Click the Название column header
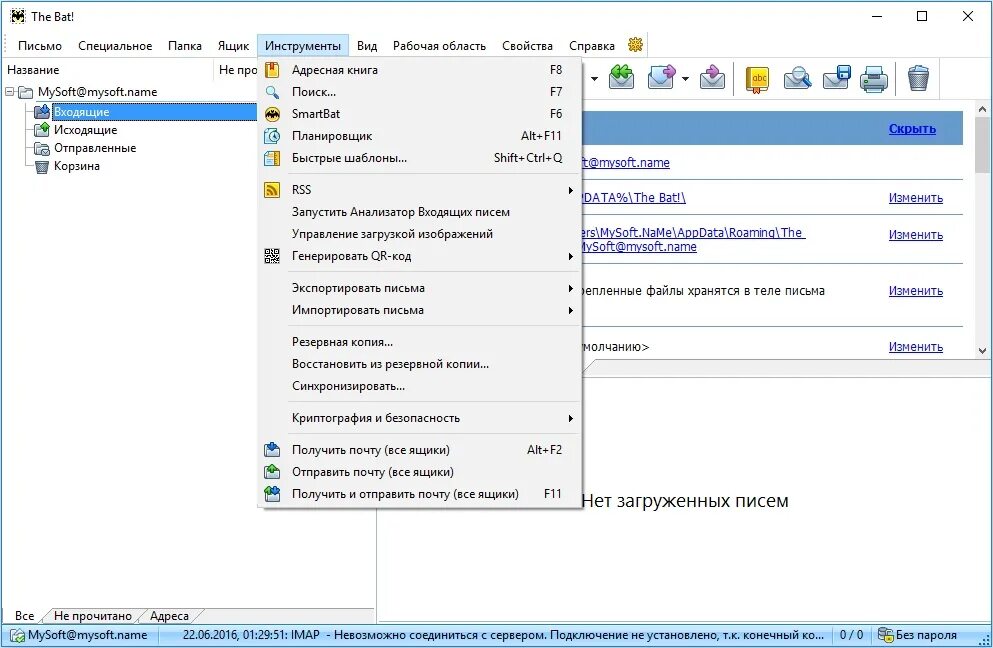This screenshot has height=648, width=993. 108,70
